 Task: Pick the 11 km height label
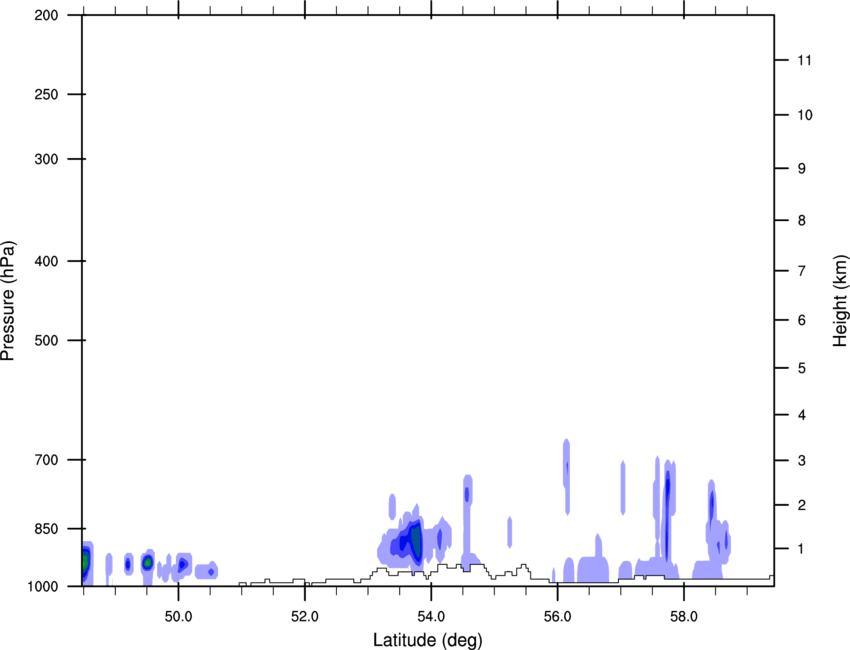pos(804,60)
